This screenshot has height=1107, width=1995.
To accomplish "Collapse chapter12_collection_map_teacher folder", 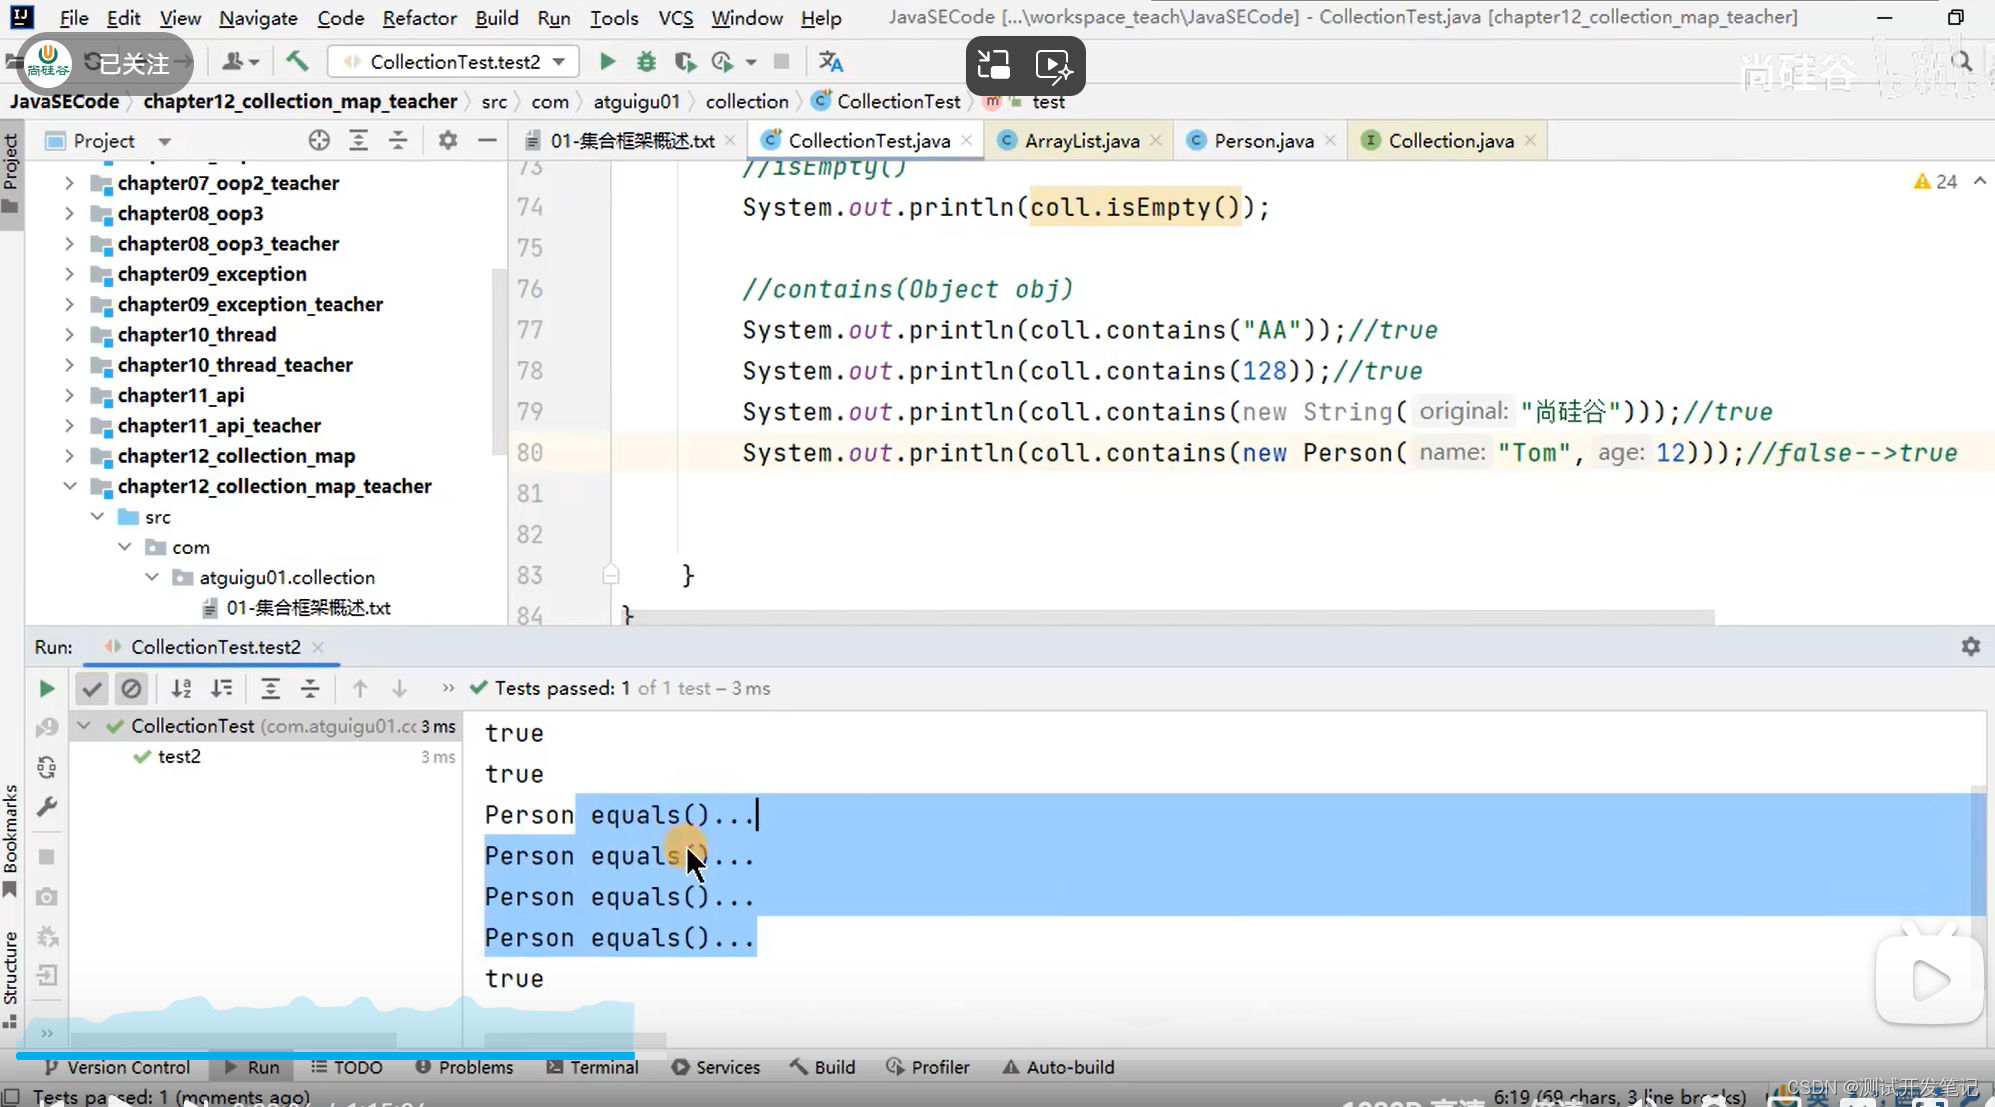I will pyautogui.click(x=69, y=486).
